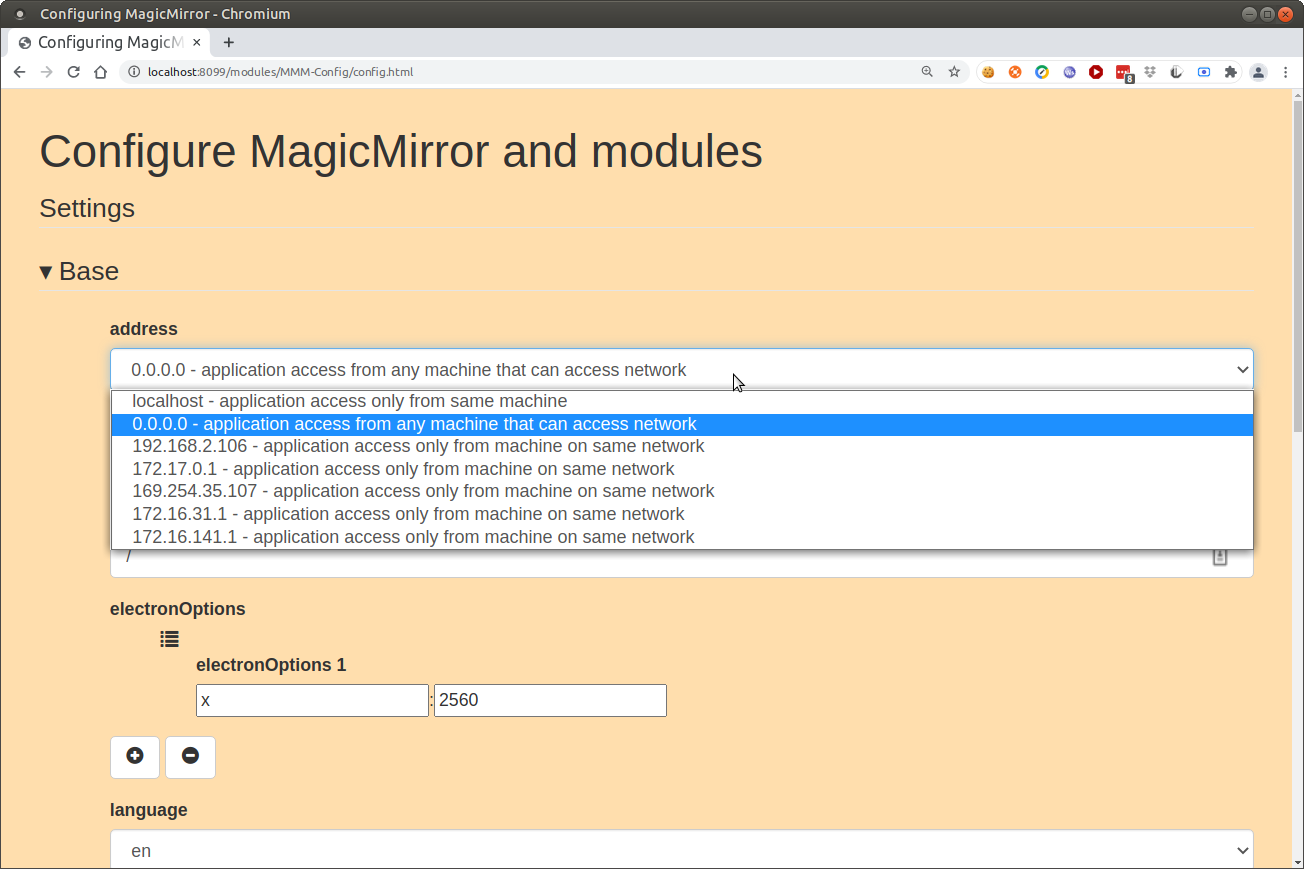The height and width of the screenshot is (869, 1304).
Task: Click the 'Settings' subheading
Action: (87, 208)
